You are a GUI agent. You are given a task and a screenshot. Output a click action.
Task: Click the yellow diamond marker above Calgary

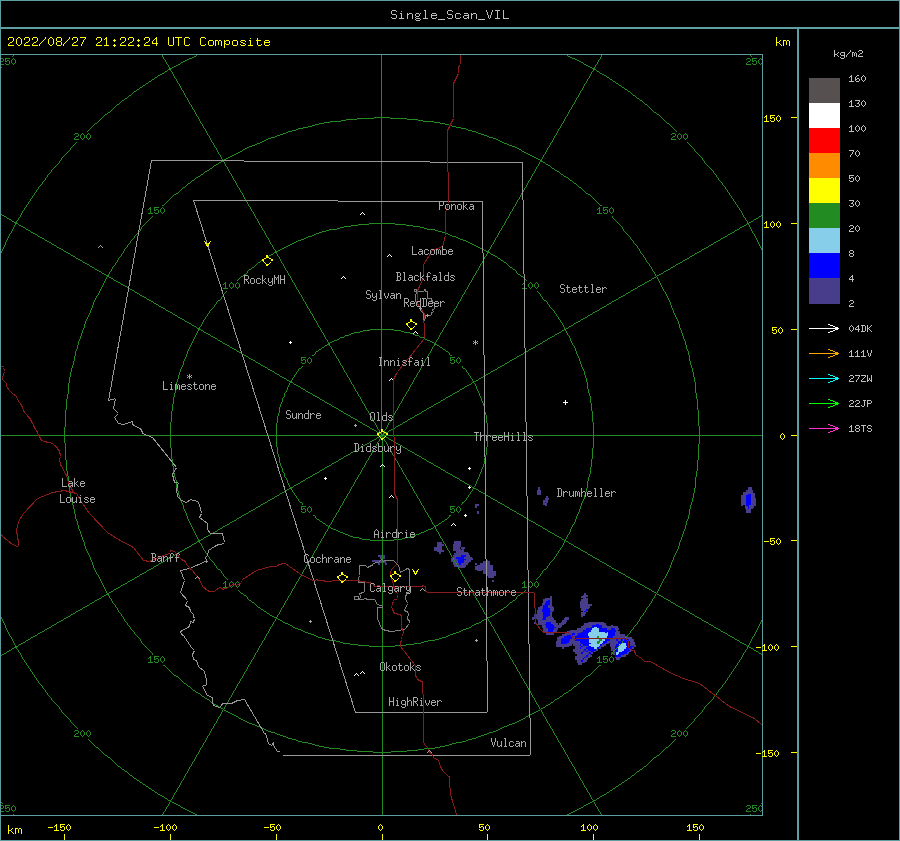[x=395, y=576]
